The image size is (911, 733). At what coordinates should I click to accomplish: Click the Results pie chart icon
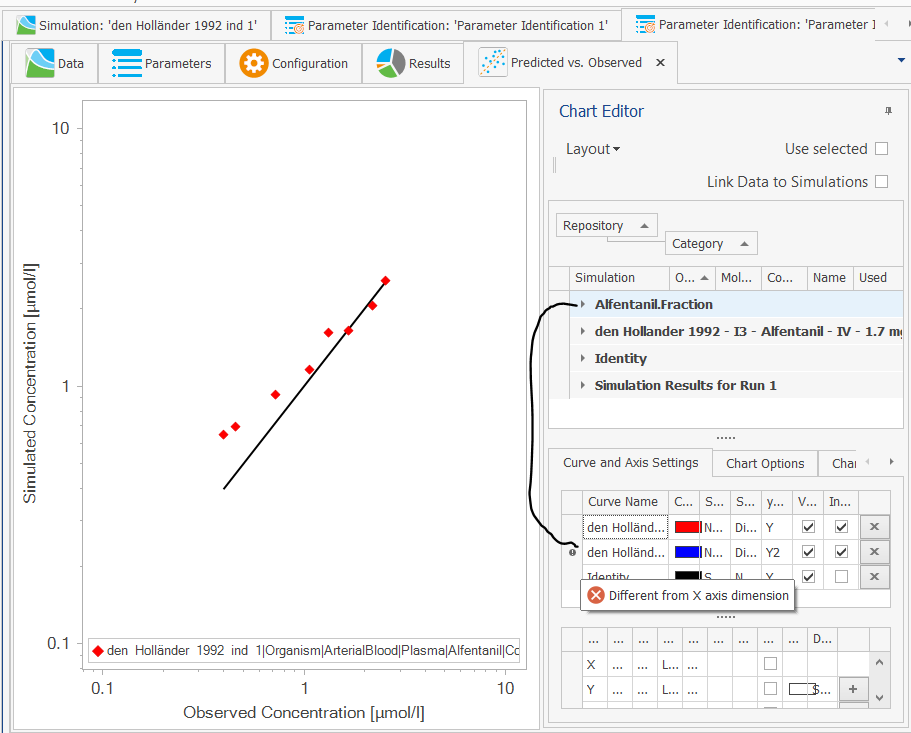[386, 61]
